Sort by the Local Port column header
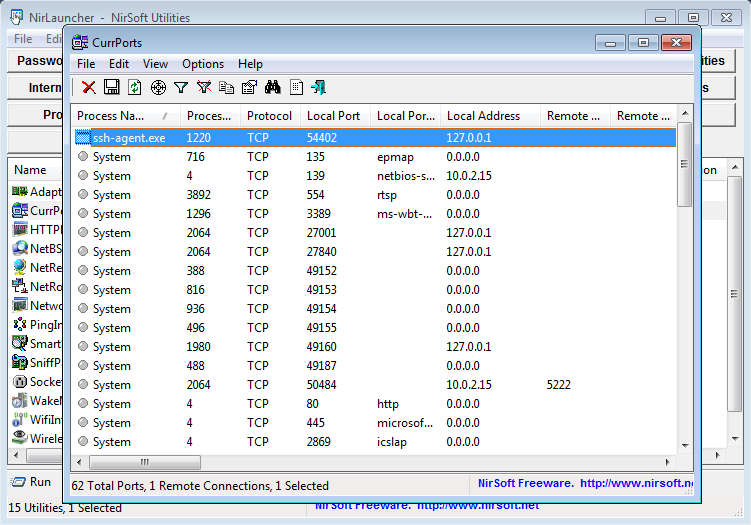The image size is (751, 525). (x=333, y=116)
